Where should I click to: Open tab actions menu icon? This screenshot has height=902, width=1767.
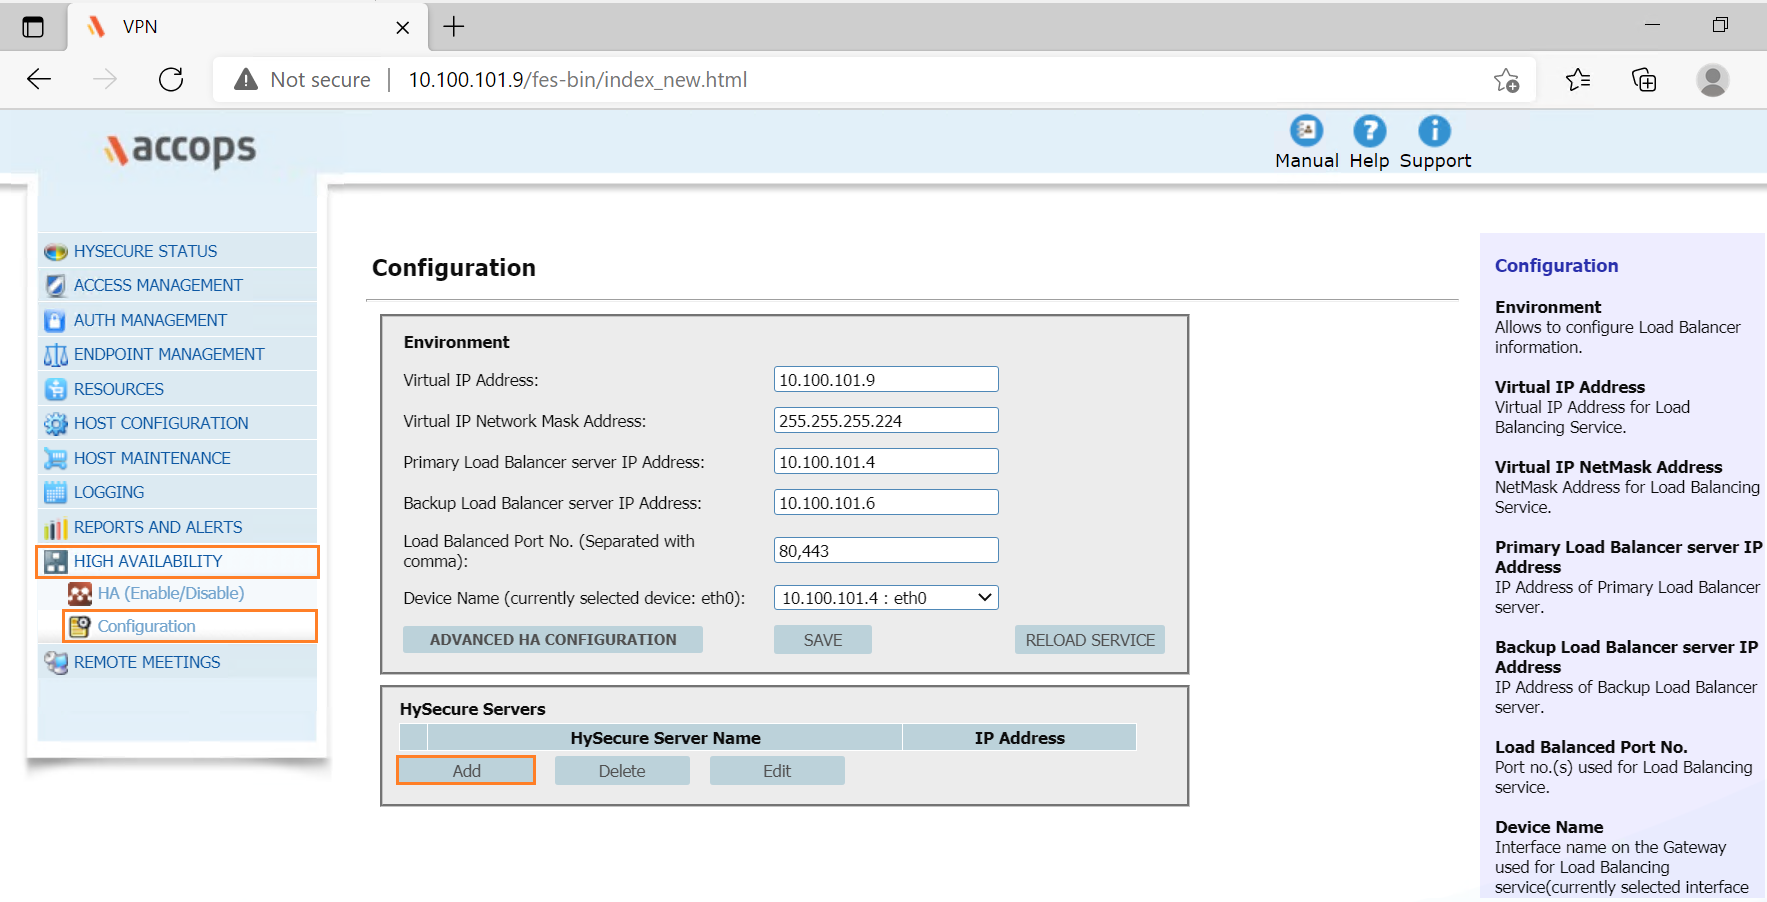(x=33, y=27)
